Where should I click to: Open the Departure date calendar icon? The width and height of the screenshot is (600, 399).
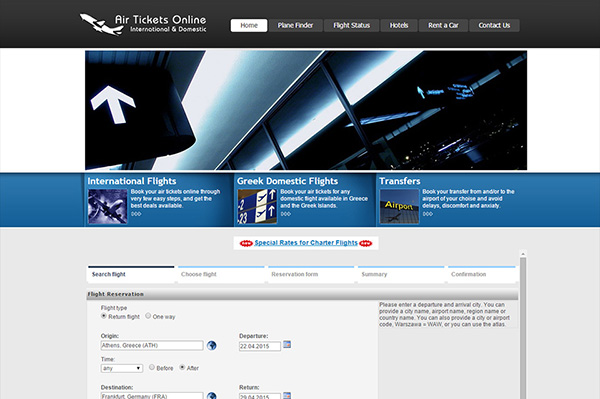[x=287, y=345]
